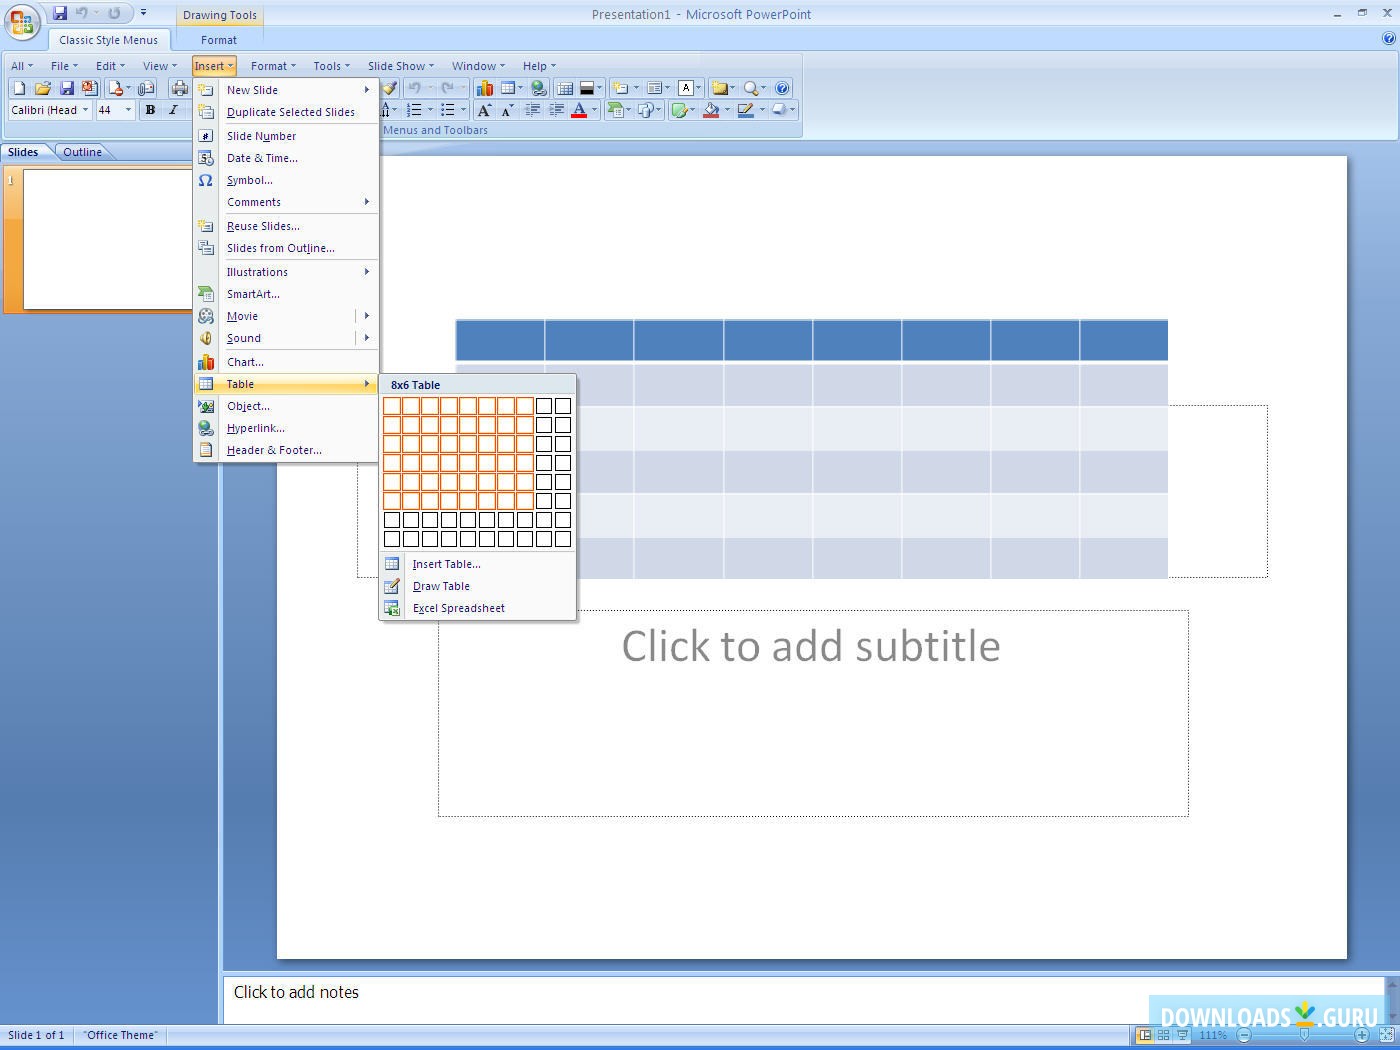The image size is (1400, 1050).
Task: Start Slide Show from status bar icon
Action: point(1182,1035)
